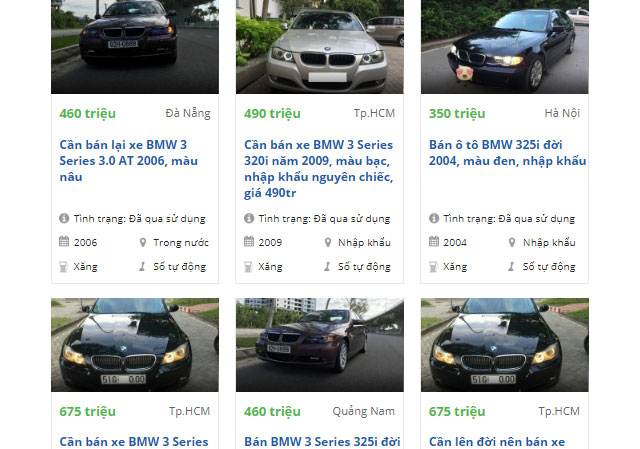Click '675 triệu' price above 'Cần lên đời nên bán xe'
The height and width of the screenshot is (449, 640).
(457, 411)
